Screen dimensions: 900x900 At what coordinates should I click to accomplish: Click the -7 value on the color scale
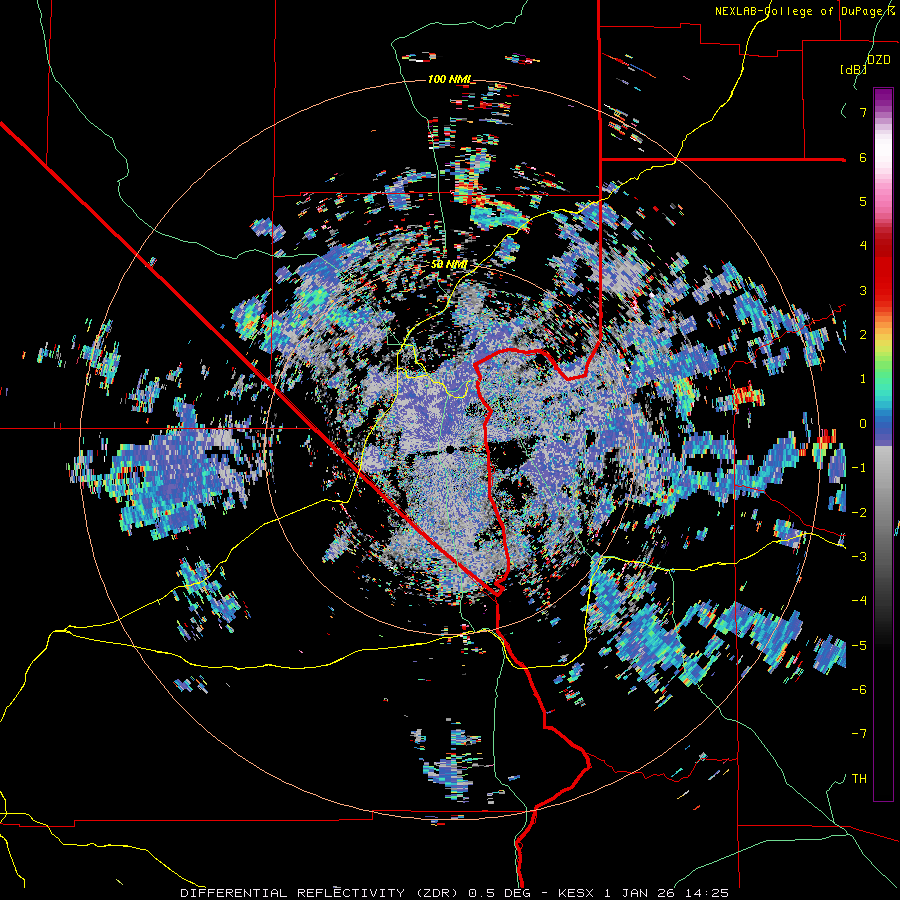coord(859,734)
